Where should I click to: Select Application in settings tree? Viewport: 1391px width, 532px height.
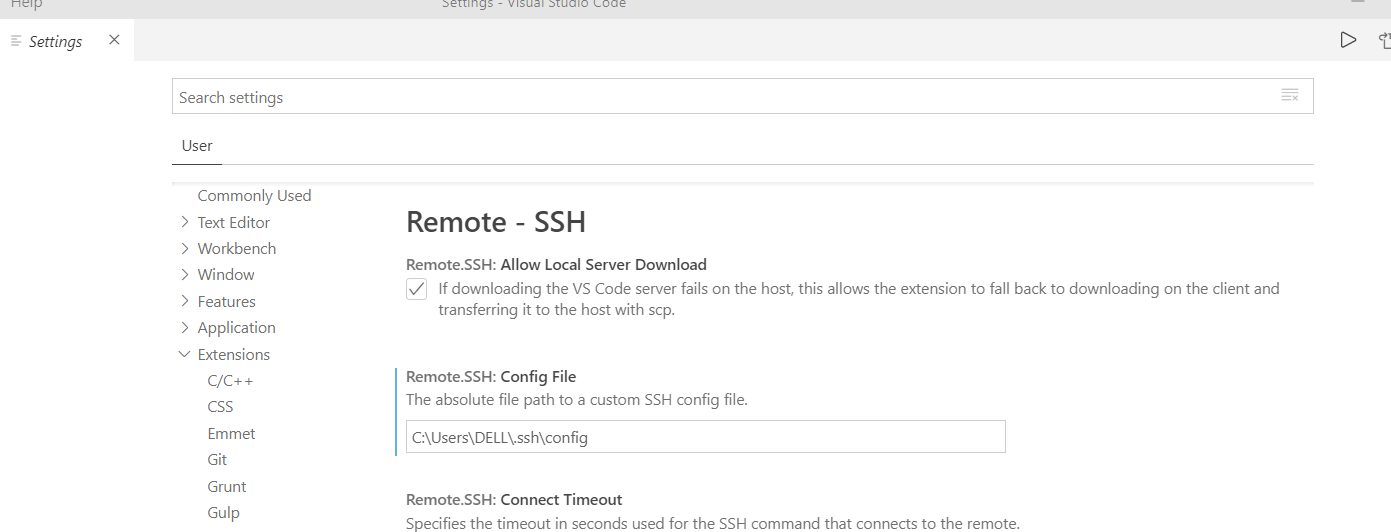(x=237, y=327)
